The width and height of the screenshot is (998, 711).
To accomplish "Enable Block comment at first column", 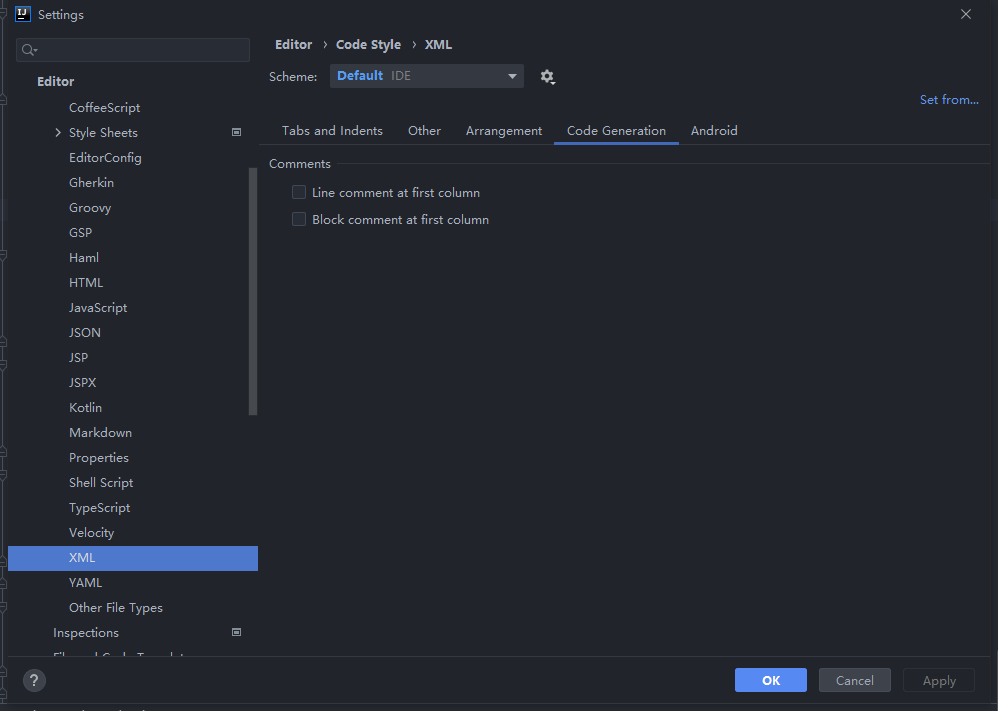I will [x=299, y=219].
